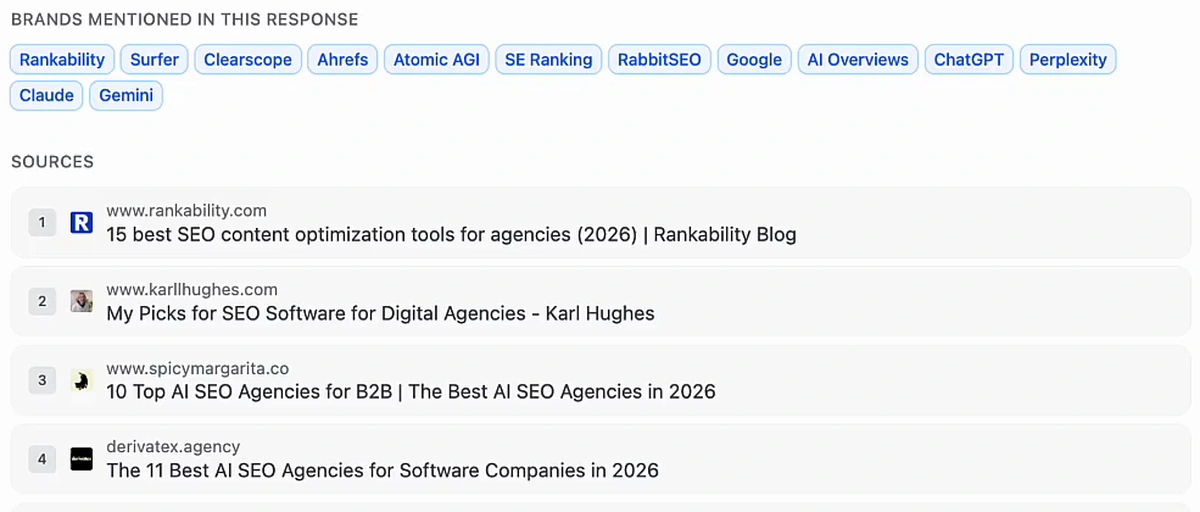Click the Karl Hughes avatar icon
Screen dimensions: 1200x512
pos(82,301)
